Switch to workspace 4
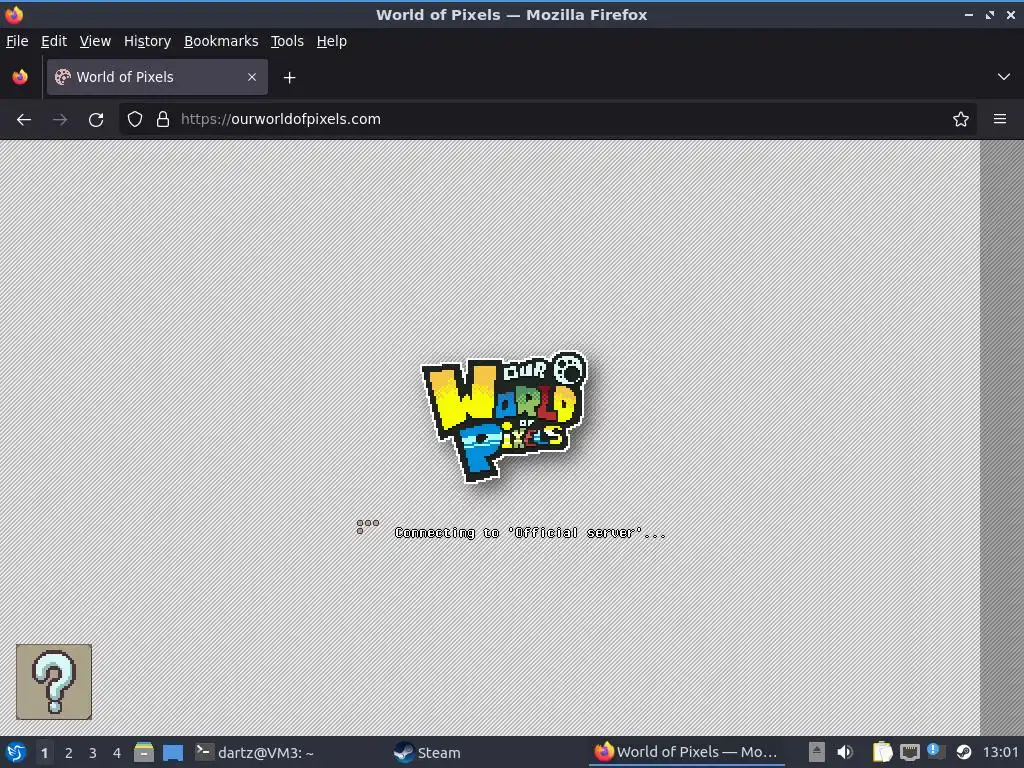Image resolution: width=1024 pixels, height=768 pixels. pyautogui.click(x=117, y=753)
